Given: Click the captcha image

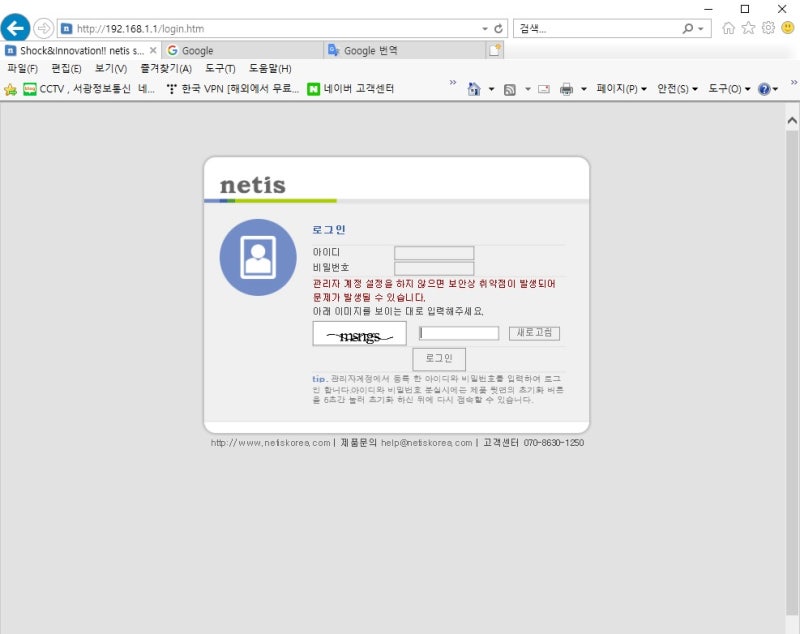Looking at the screenshot, I should point(359,334).
